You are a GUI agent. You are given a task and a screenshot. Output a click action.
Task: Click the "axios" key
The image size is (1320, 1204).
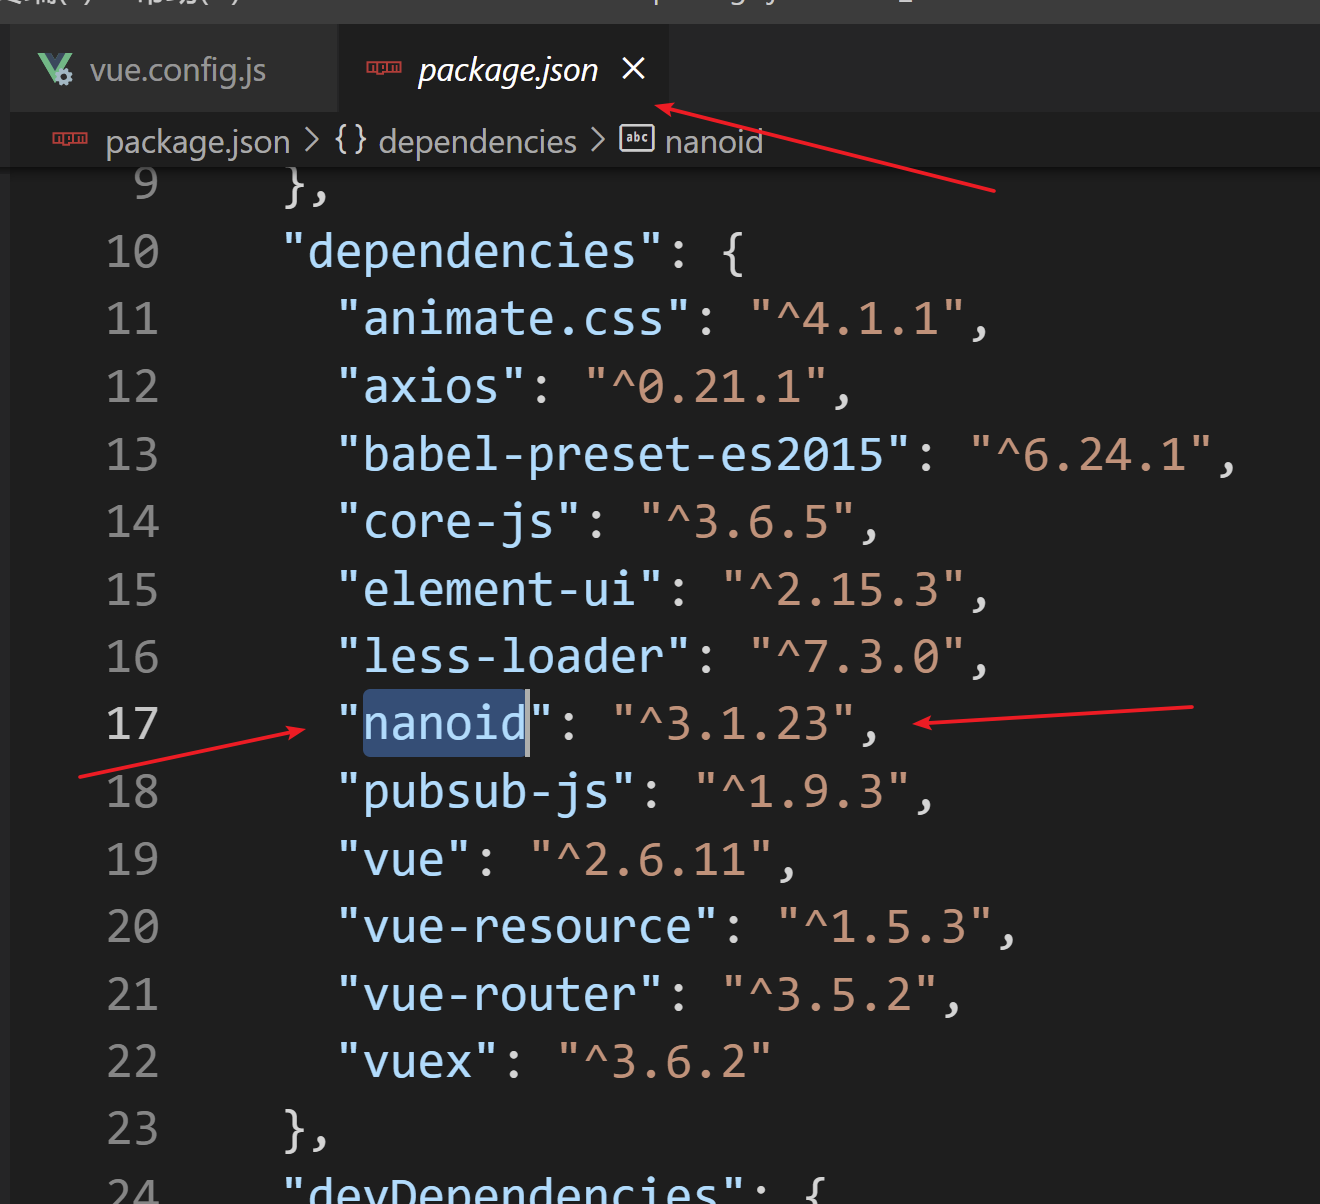click(x=431, y=386)
